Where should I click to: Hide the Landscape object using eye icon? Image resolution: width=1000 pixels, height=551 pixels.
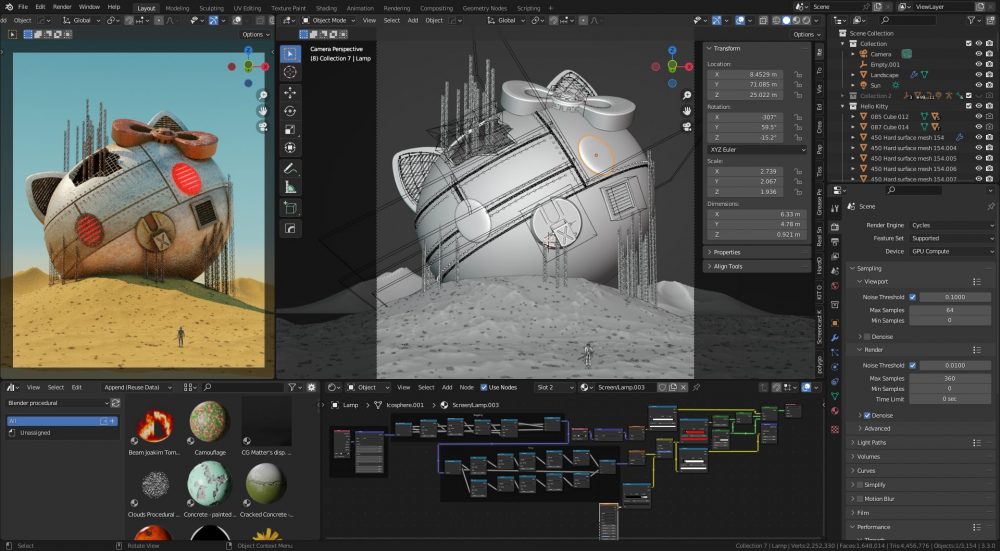coord(979,75)
